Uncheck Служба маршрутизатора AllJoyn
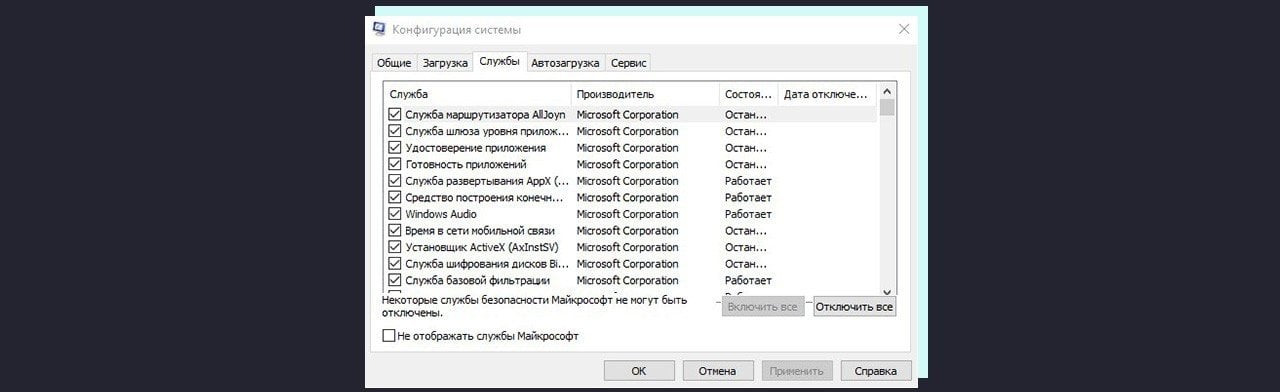Screen dimensions: 1280x392 click(394, 115)
